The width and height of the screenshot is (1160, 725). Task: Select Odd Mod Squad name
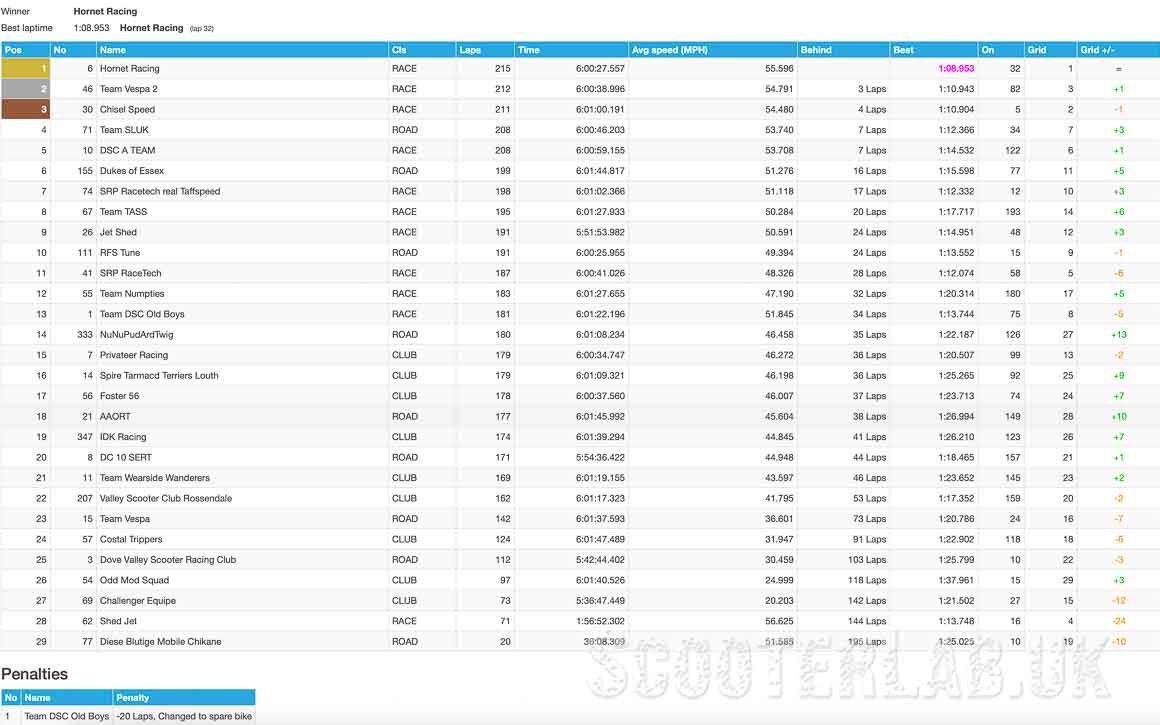click(x=135, y=580)
